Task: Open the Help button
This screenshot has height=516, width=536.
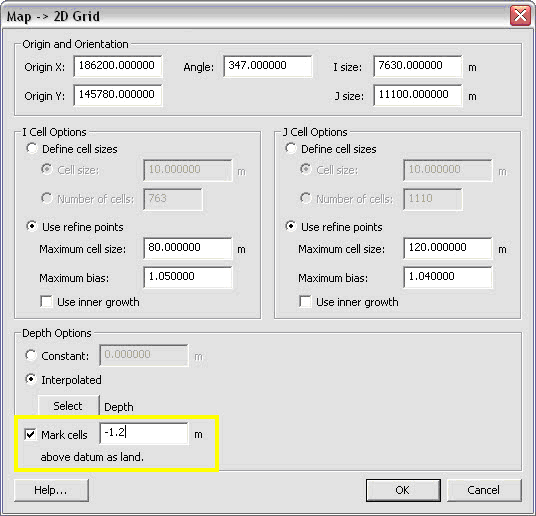Action: click(x=51, y=490)
